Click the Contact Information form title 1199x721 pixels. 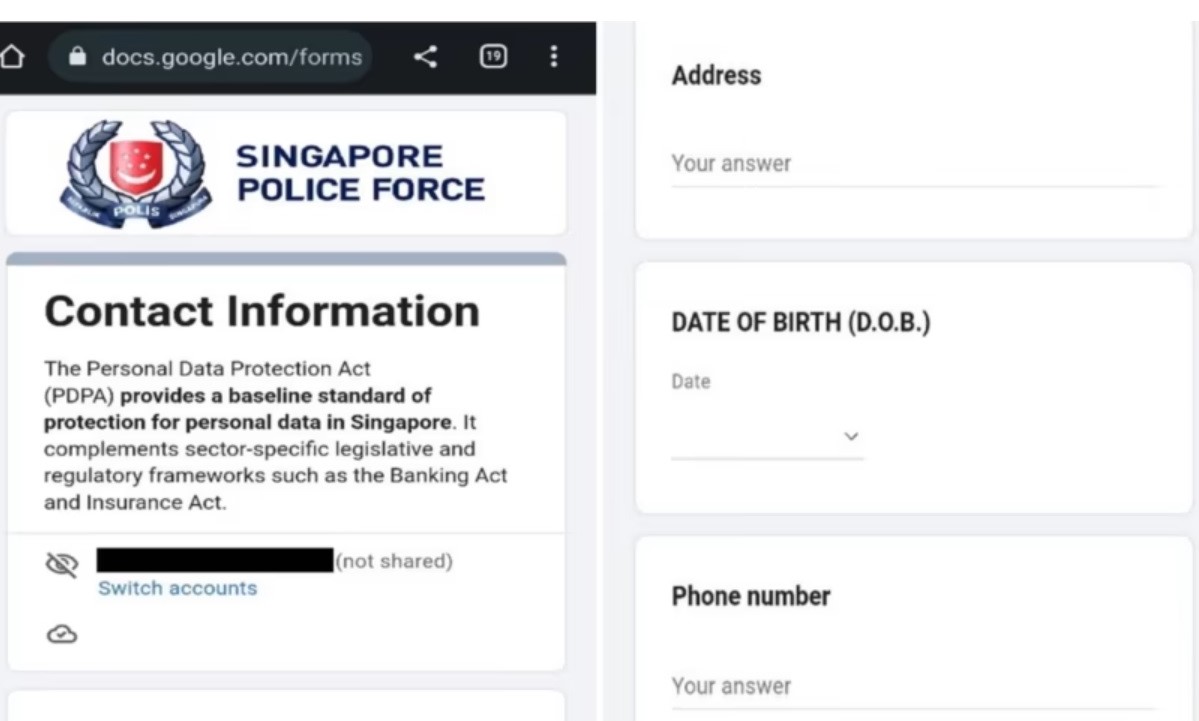[262, 311]
